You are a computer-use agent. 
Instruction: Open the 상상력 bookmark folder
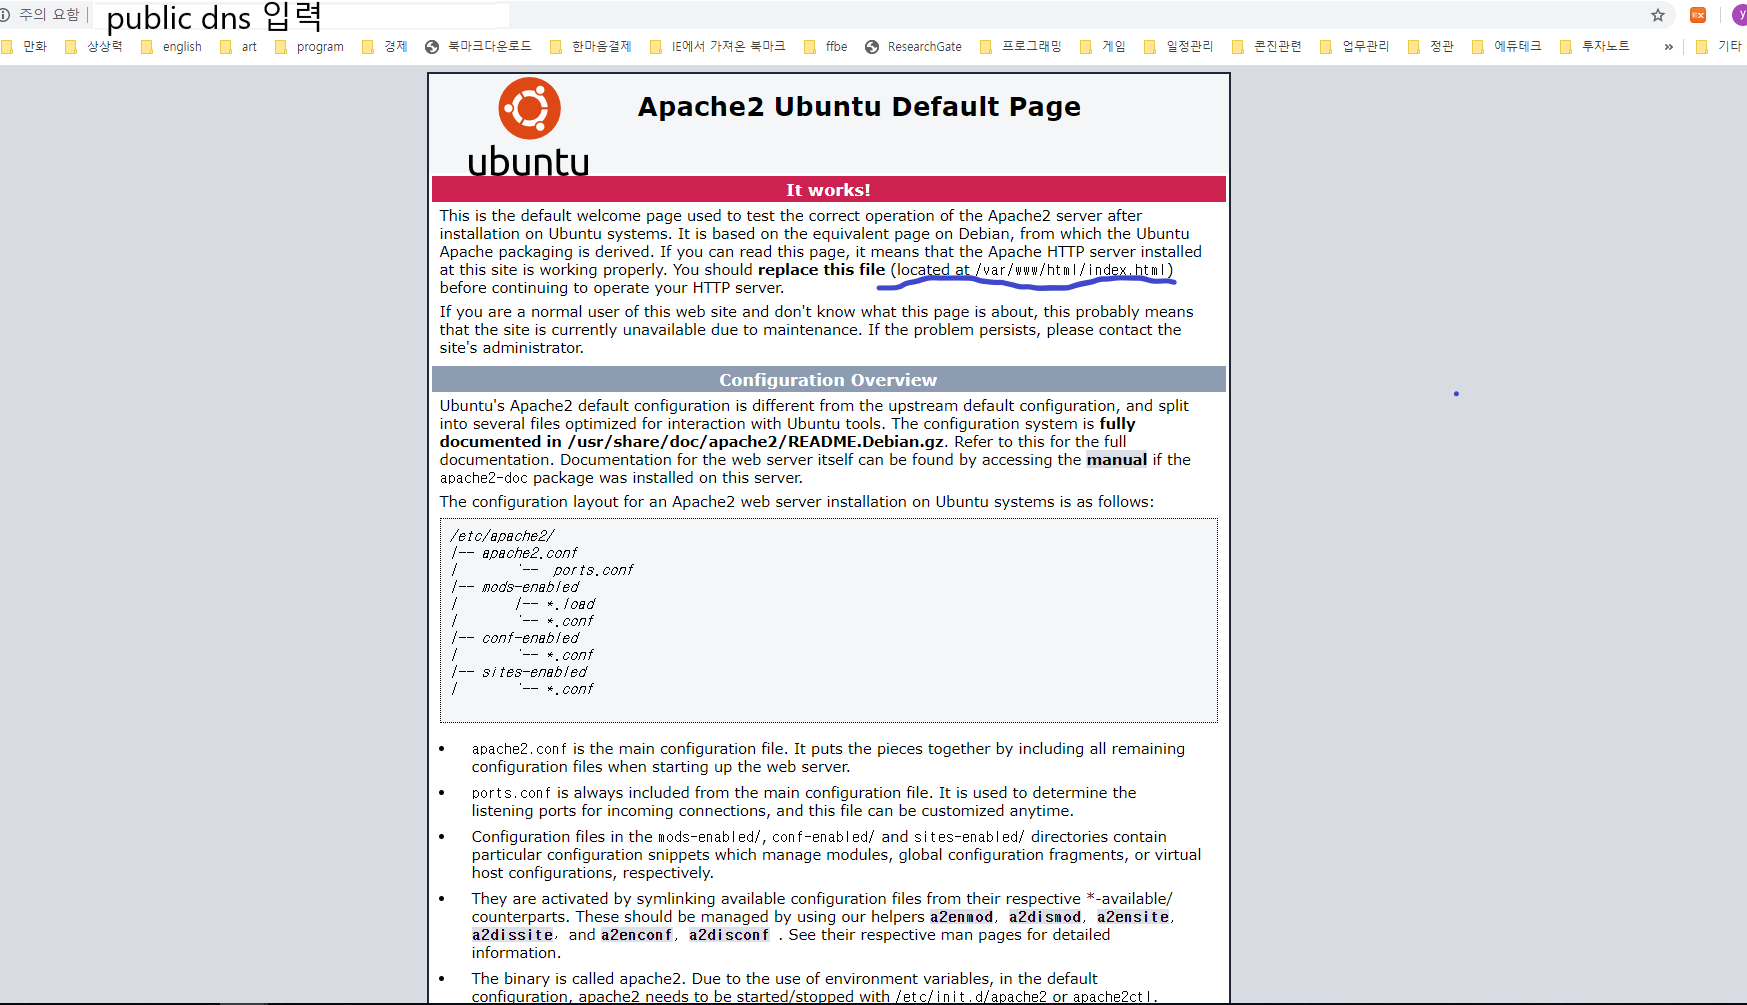tap(94, 46)
